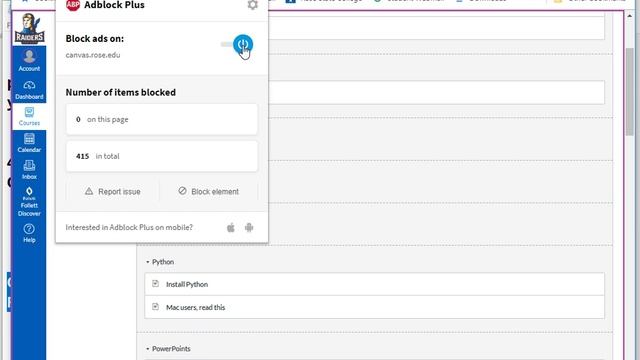Click Block element button

209,191
